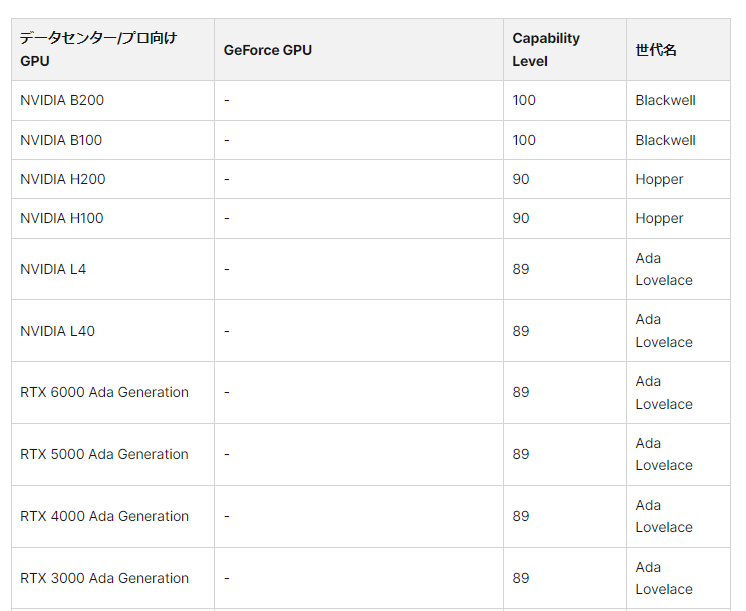This screenshot has height=611, width=746.
Task: Click 'Ada Lovelace' in the RTX 6000 row
Action: click(664, 393)
